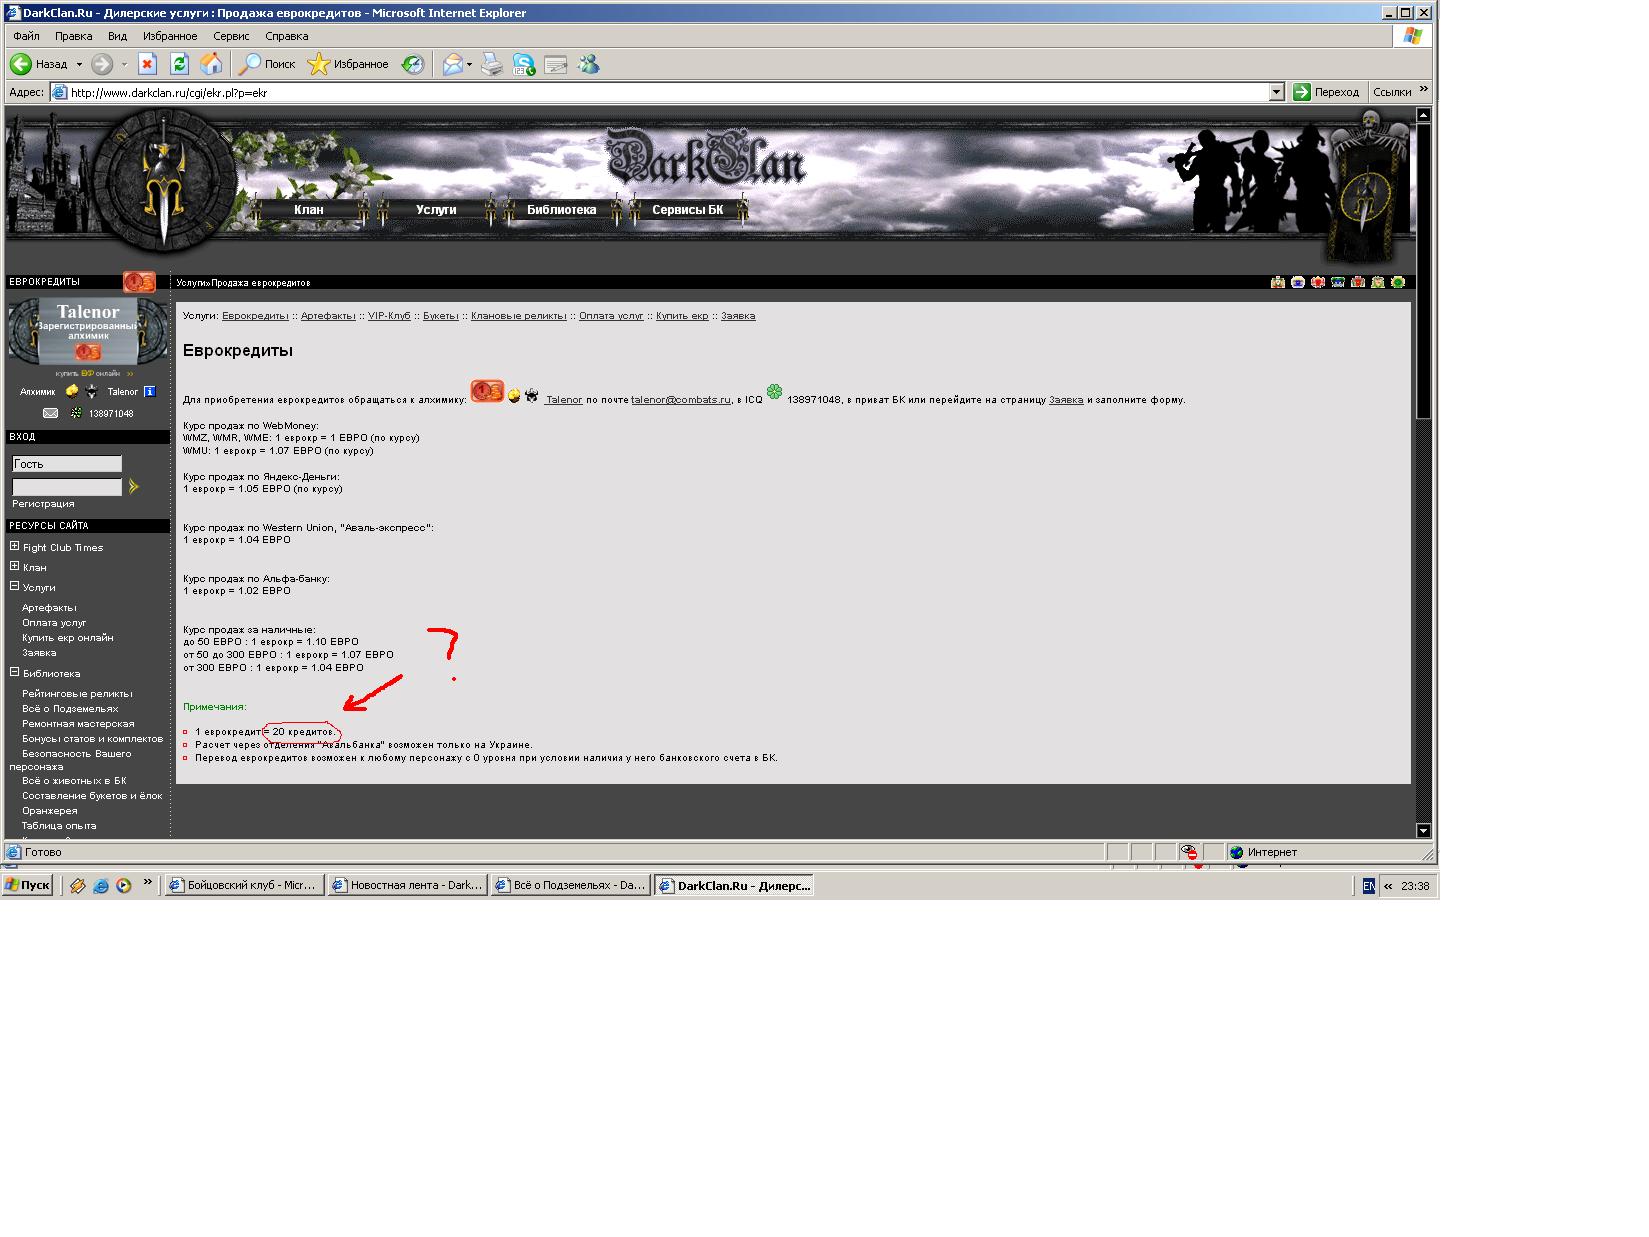Open the History clock icon
Screen dimensions: 1649x1237
tap(412, 64)
